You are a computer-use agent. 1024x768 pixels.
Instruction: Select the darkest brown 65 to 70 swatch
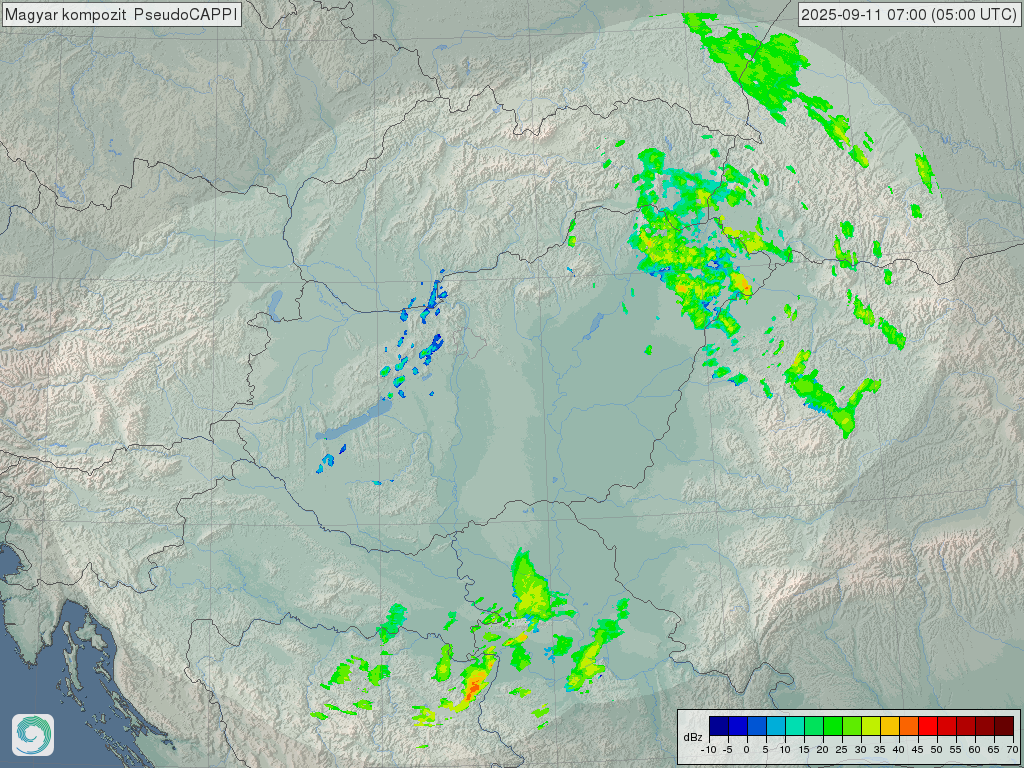[x=1004, y=726]
